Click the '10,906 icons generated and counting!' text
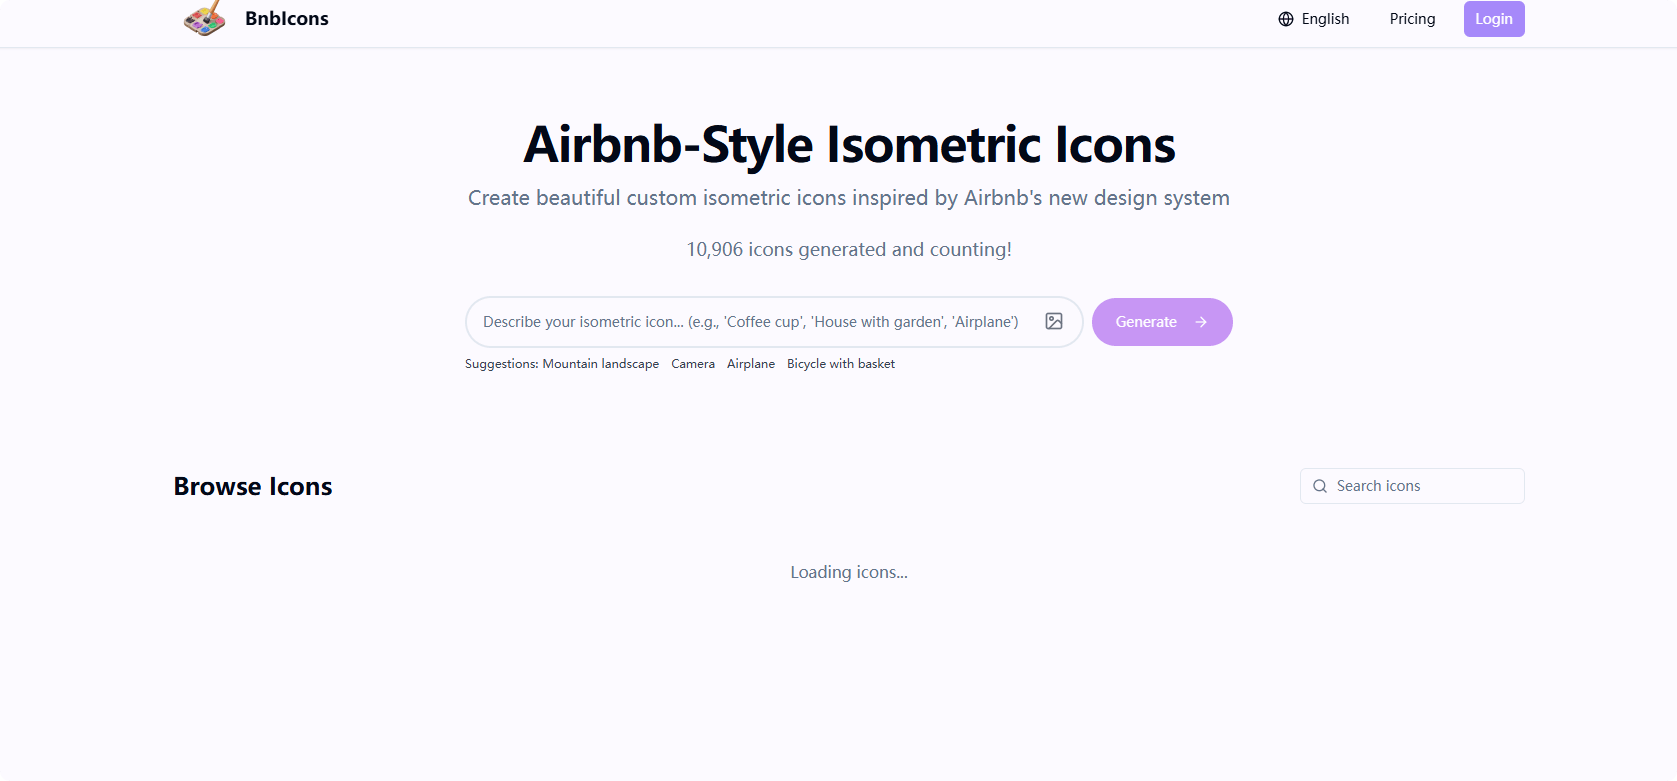The width and height of the screenshot is (1677, 781). click(x=849, y=249)
